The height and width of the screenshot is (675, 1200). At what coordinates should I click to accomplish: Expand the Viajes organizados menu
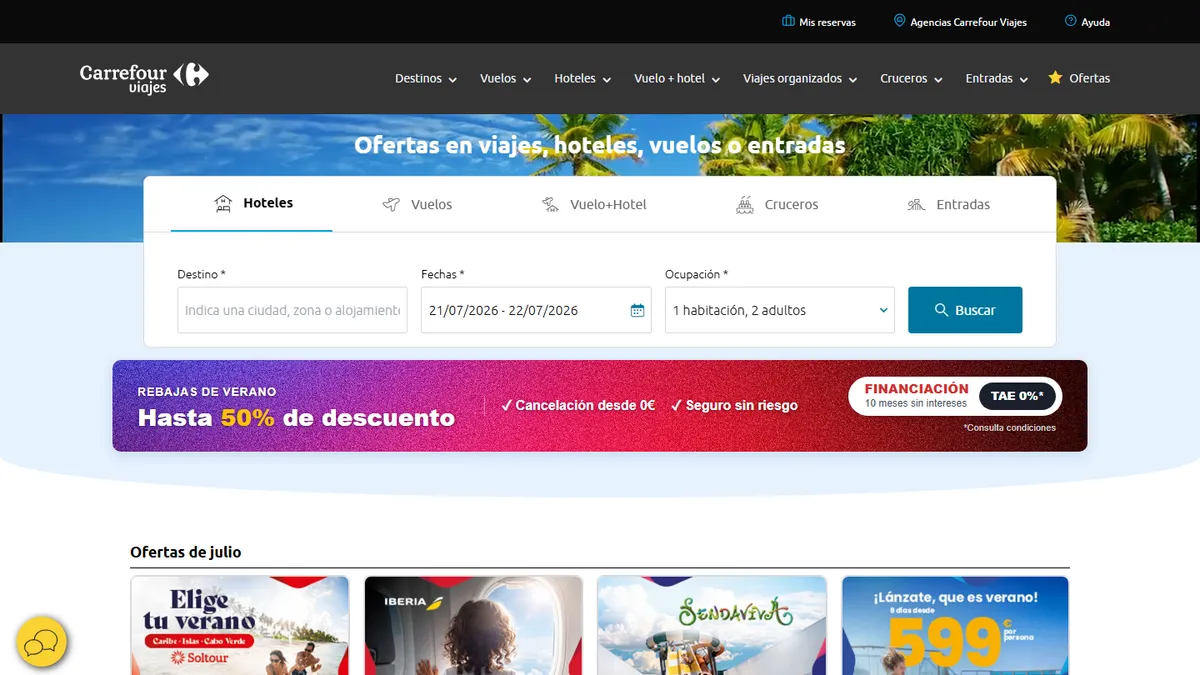coord(800,78)
